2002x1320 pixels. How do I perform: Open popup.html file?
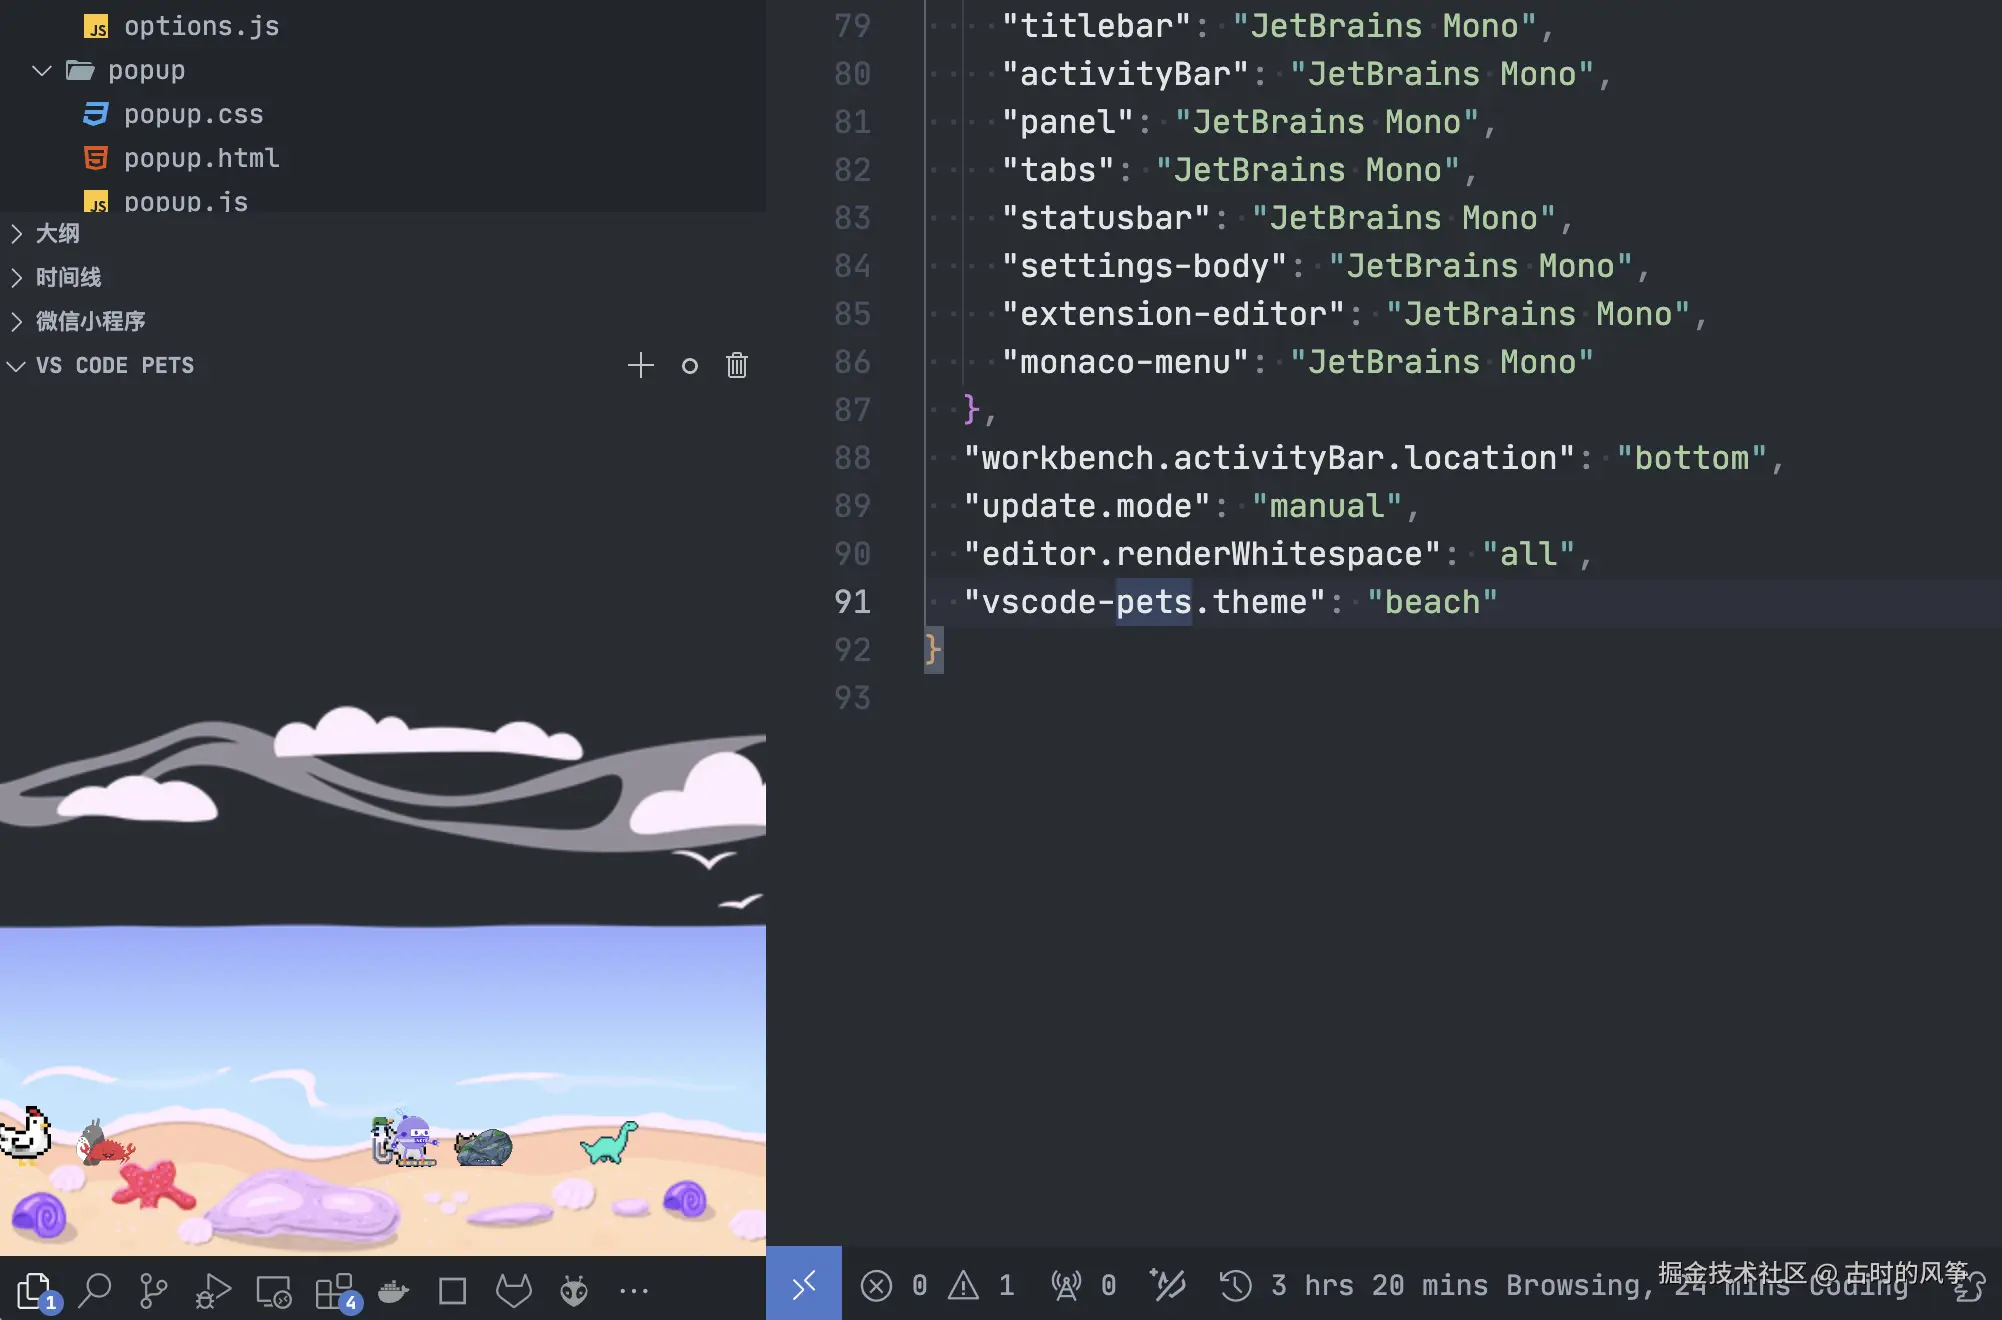pos(201,158)
